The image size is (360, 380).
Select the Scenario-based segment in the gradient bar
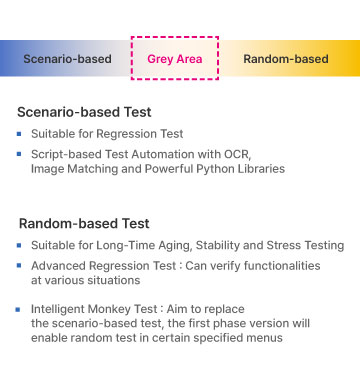65,59
